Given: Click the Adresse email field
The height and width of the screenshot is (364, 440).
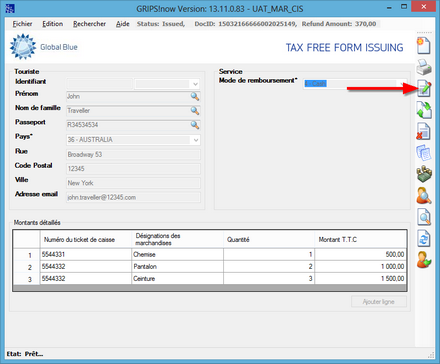Looking at the screenshot, I should (x=133, y=197).
